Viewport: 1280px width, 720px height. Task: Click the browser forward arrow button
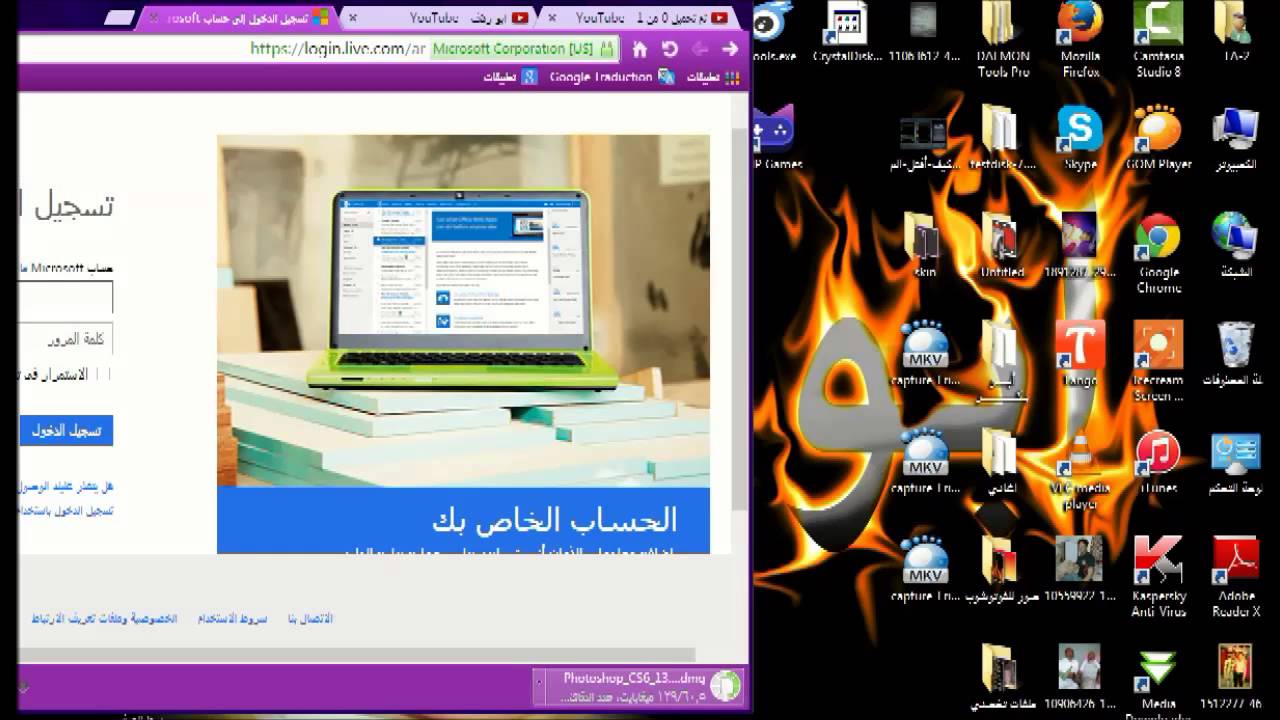(x=730, y=49)
